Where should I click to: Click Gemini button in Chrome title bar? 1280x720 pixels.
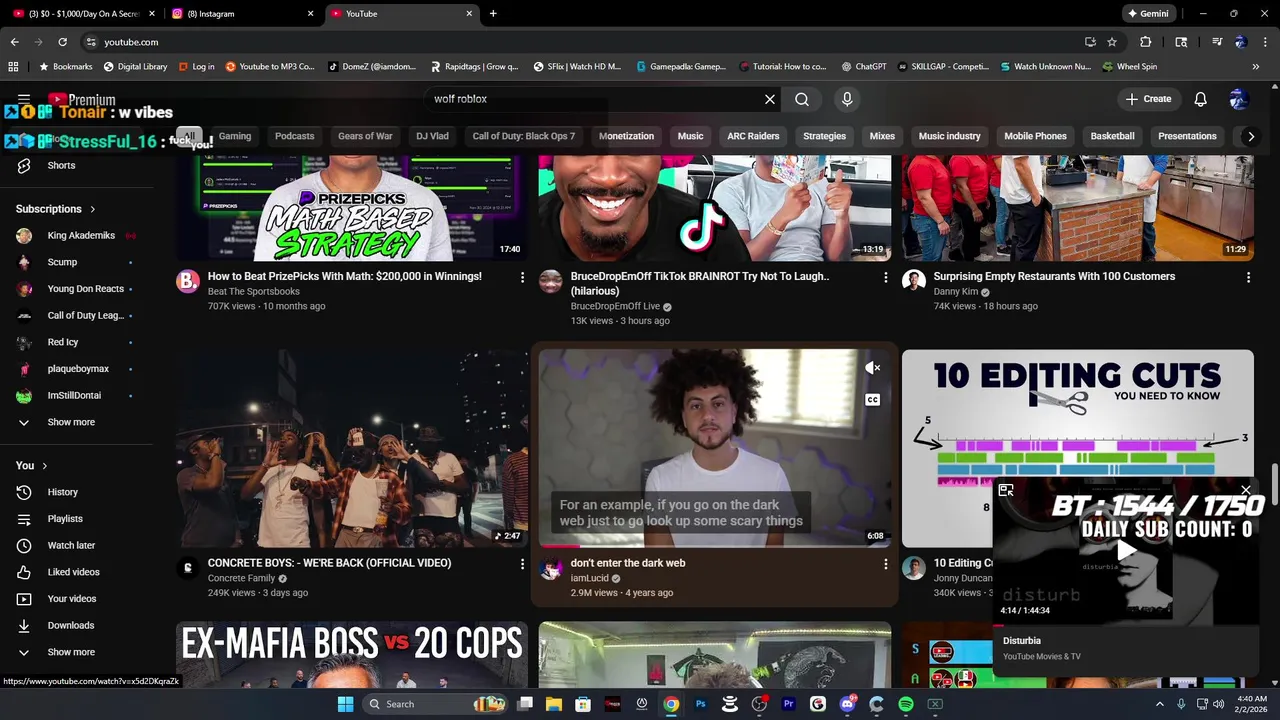(x=1148, y=14)
